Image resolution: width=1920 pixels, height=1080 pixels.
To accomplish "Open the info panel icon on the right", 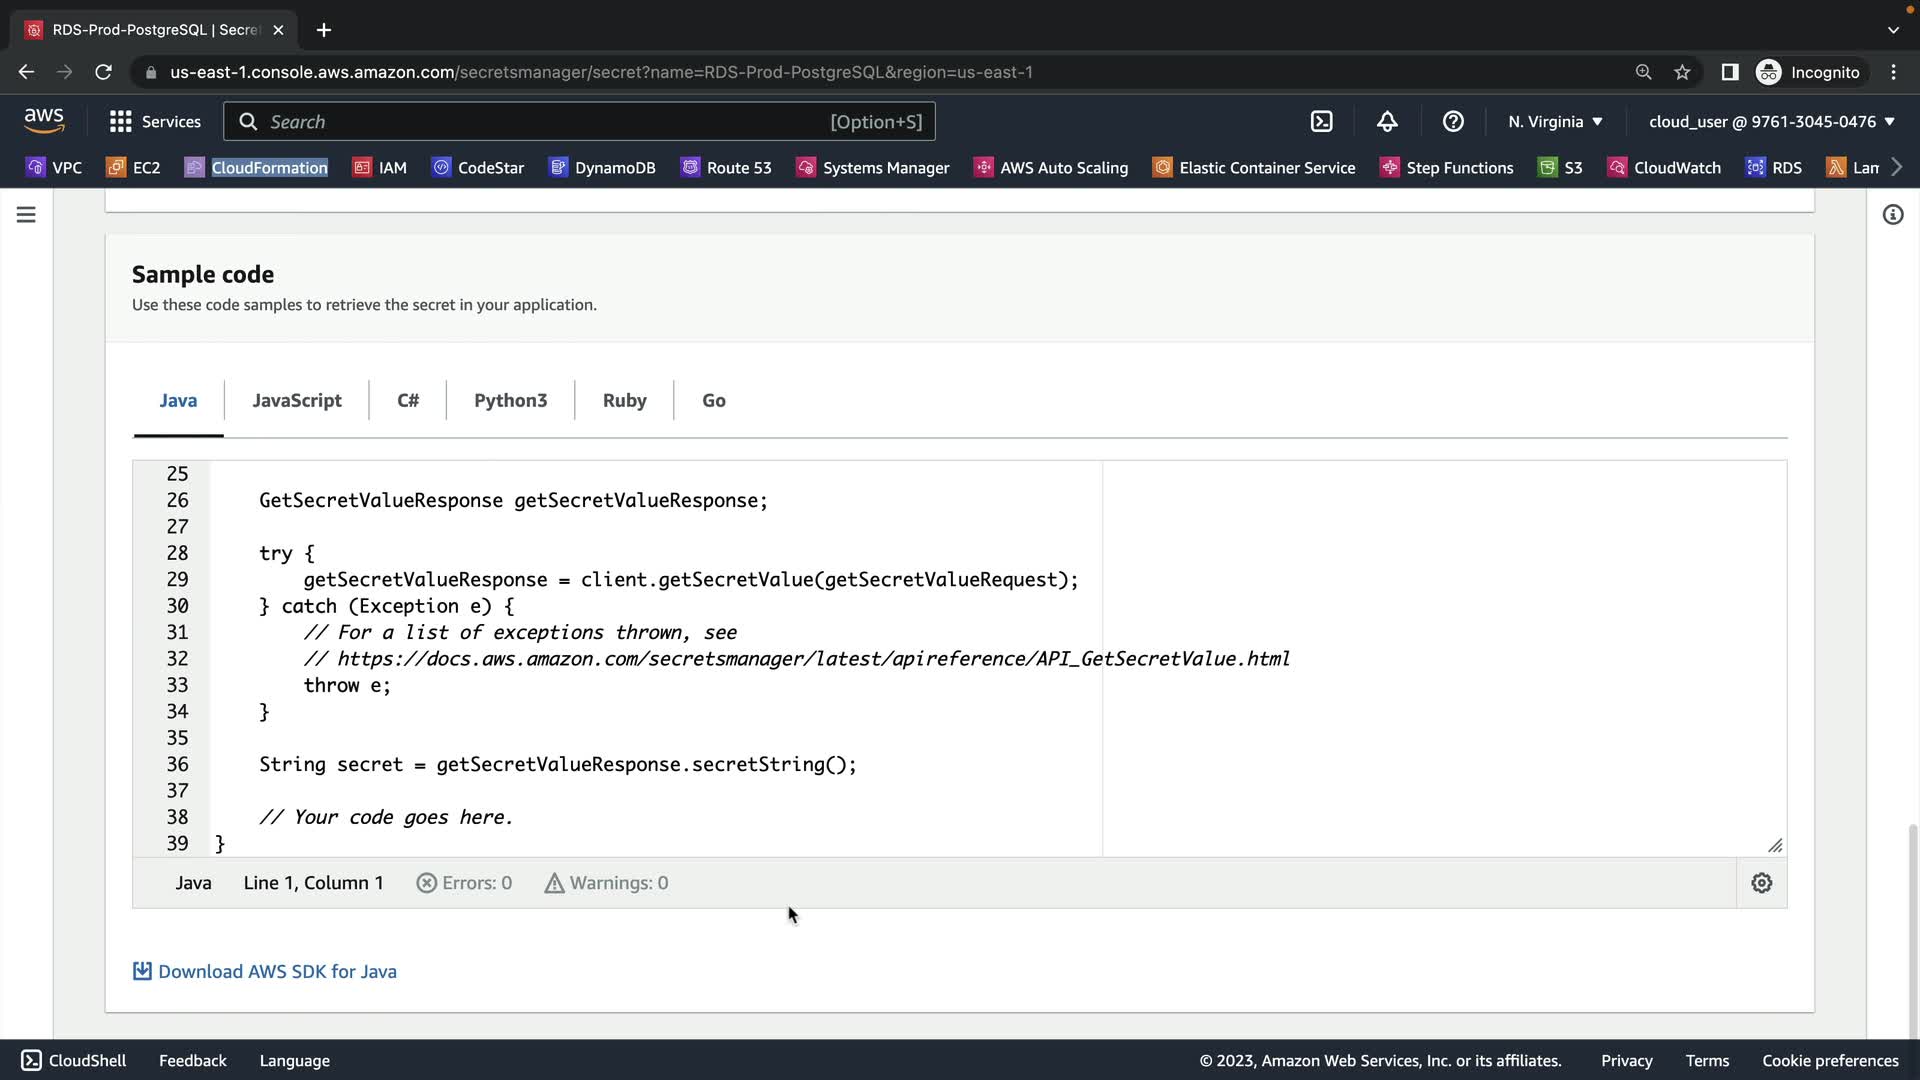I will click(1892, 215).
